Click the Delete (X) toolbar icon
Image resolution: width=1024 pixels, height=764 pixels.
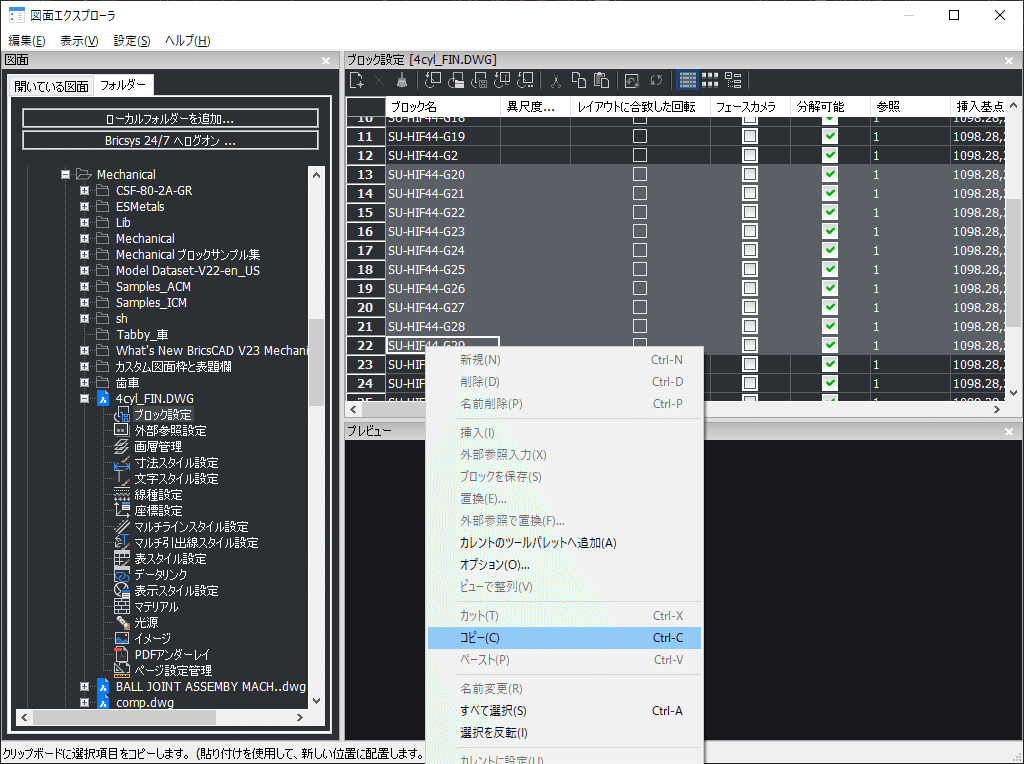(x=379, y=80)
